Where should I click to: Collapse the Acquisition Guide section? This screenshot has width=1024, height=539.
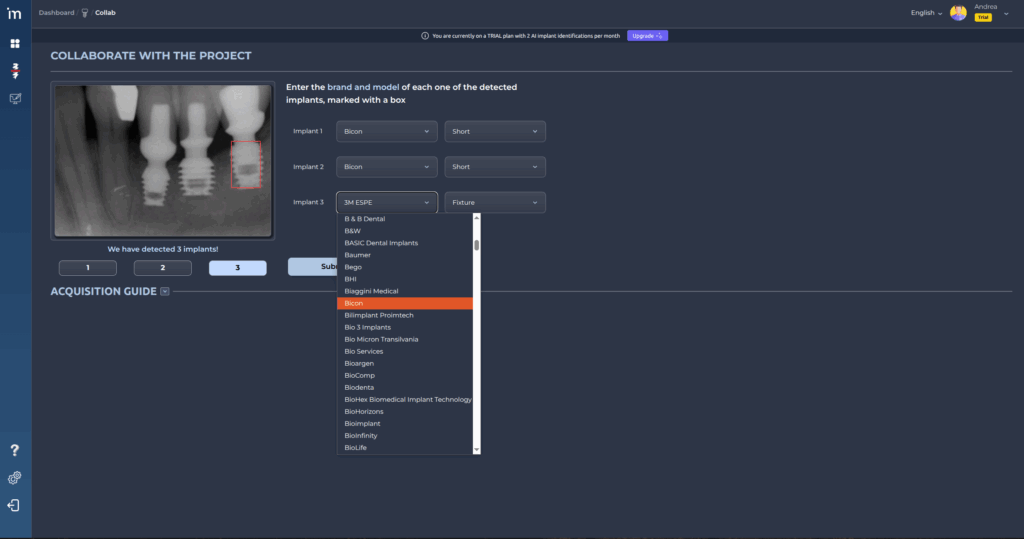coord(164,292)
